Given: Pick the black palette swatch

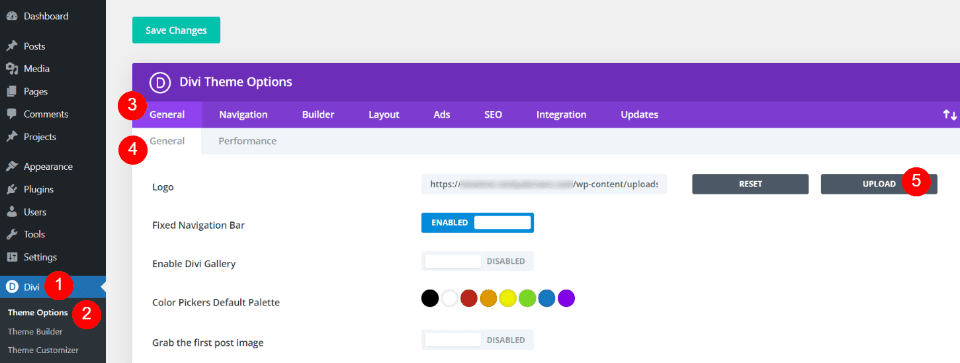Looking at the screenshot, I should pyautogui.click(x=430, y=298).
